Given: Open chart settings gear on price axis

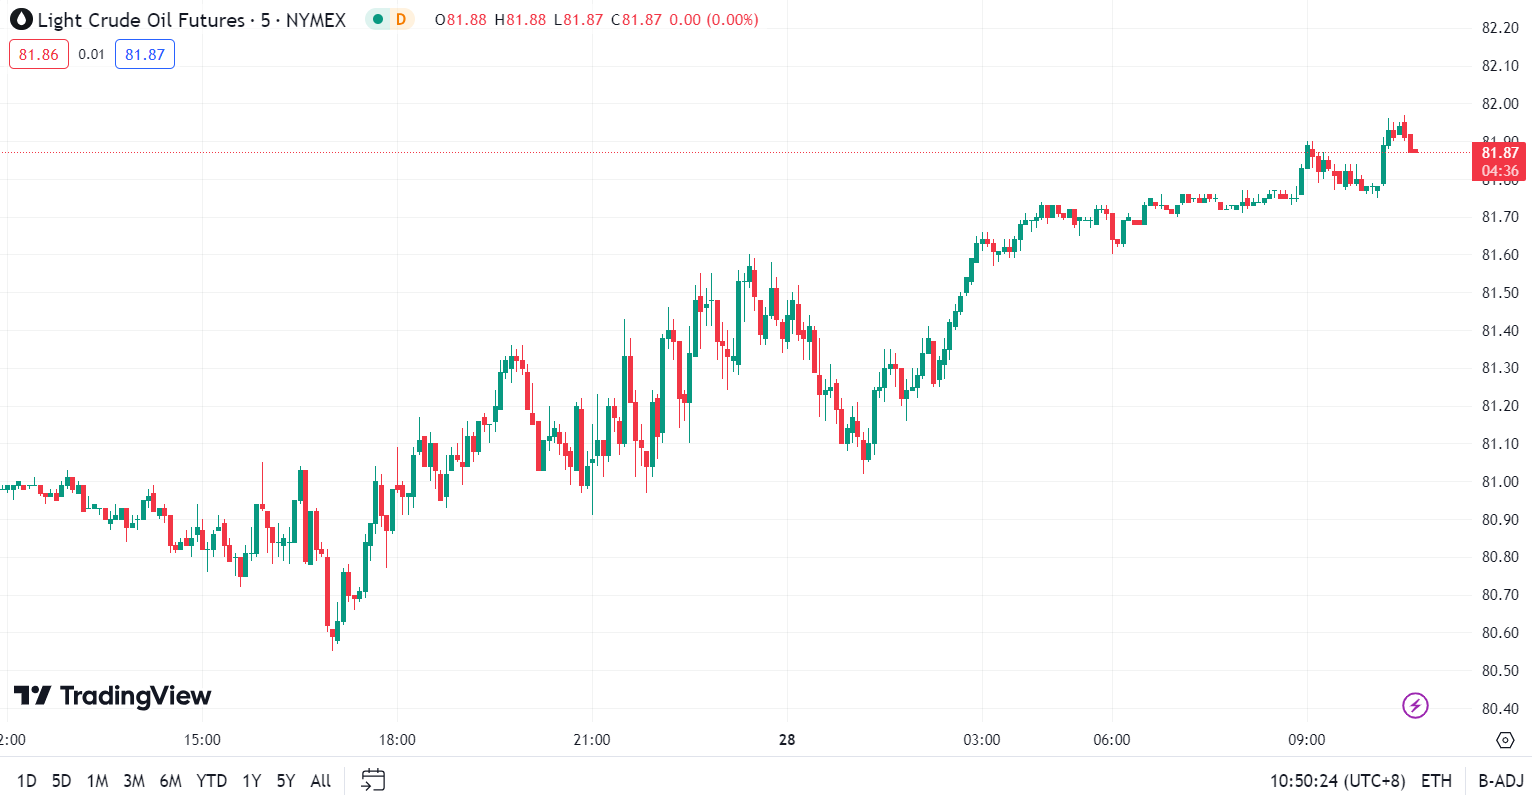Looking at the screenshot, I should [1504, 740].
